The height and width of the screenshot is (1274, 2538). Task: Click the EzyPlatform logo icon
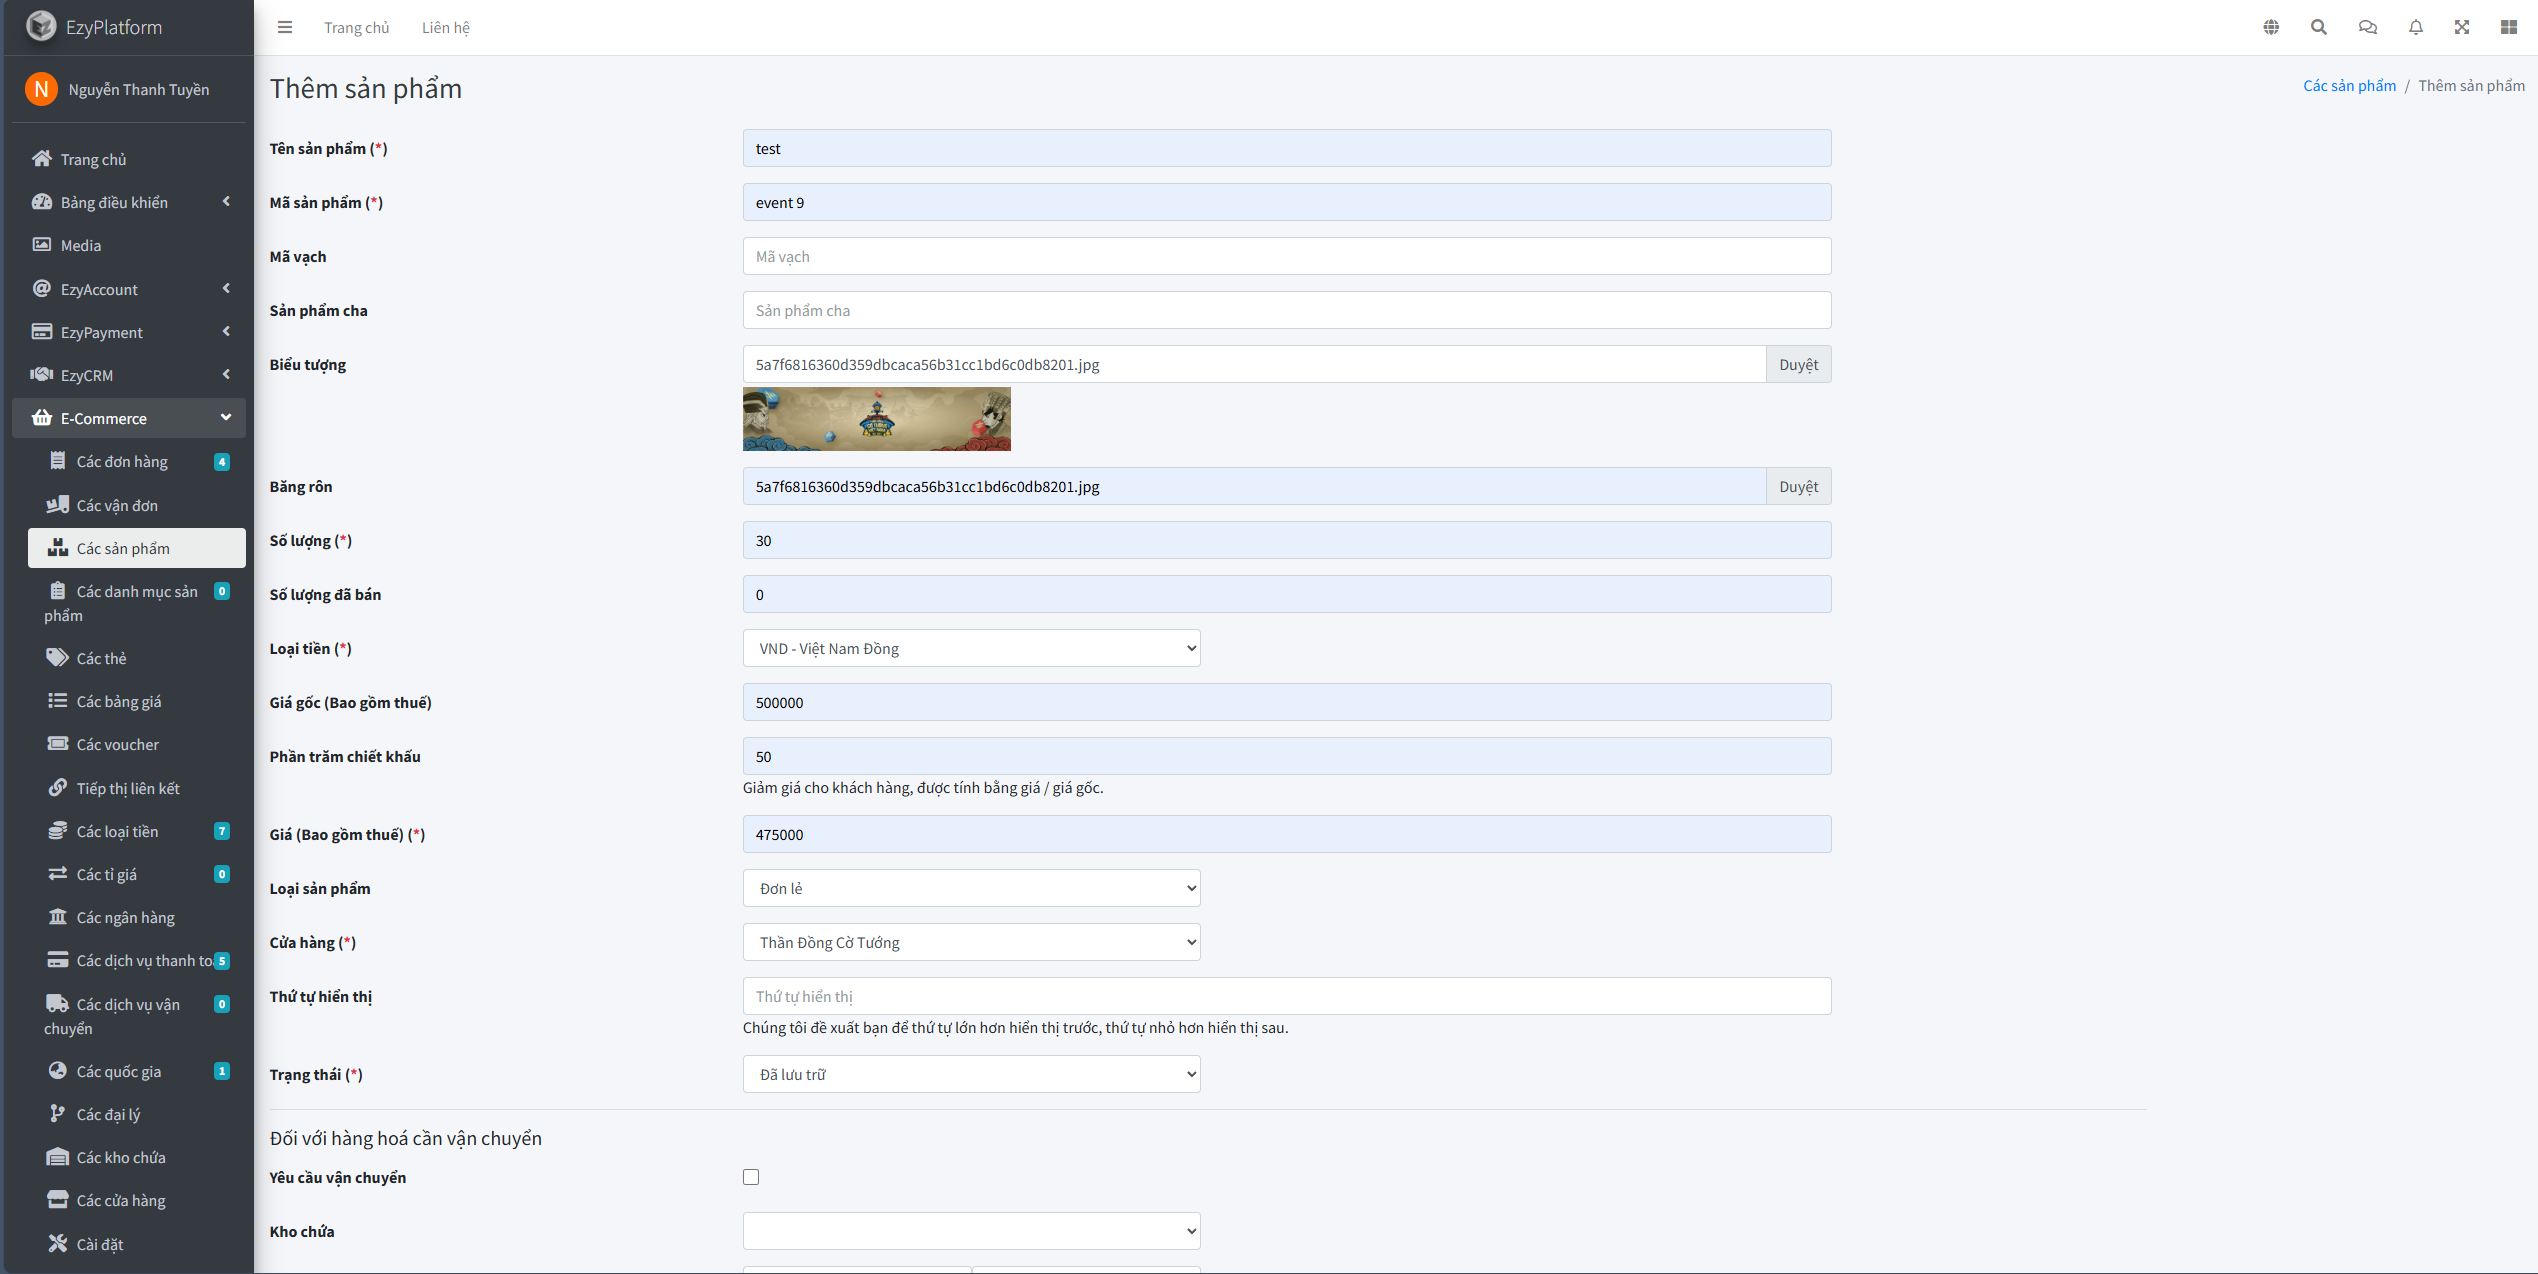41,27
